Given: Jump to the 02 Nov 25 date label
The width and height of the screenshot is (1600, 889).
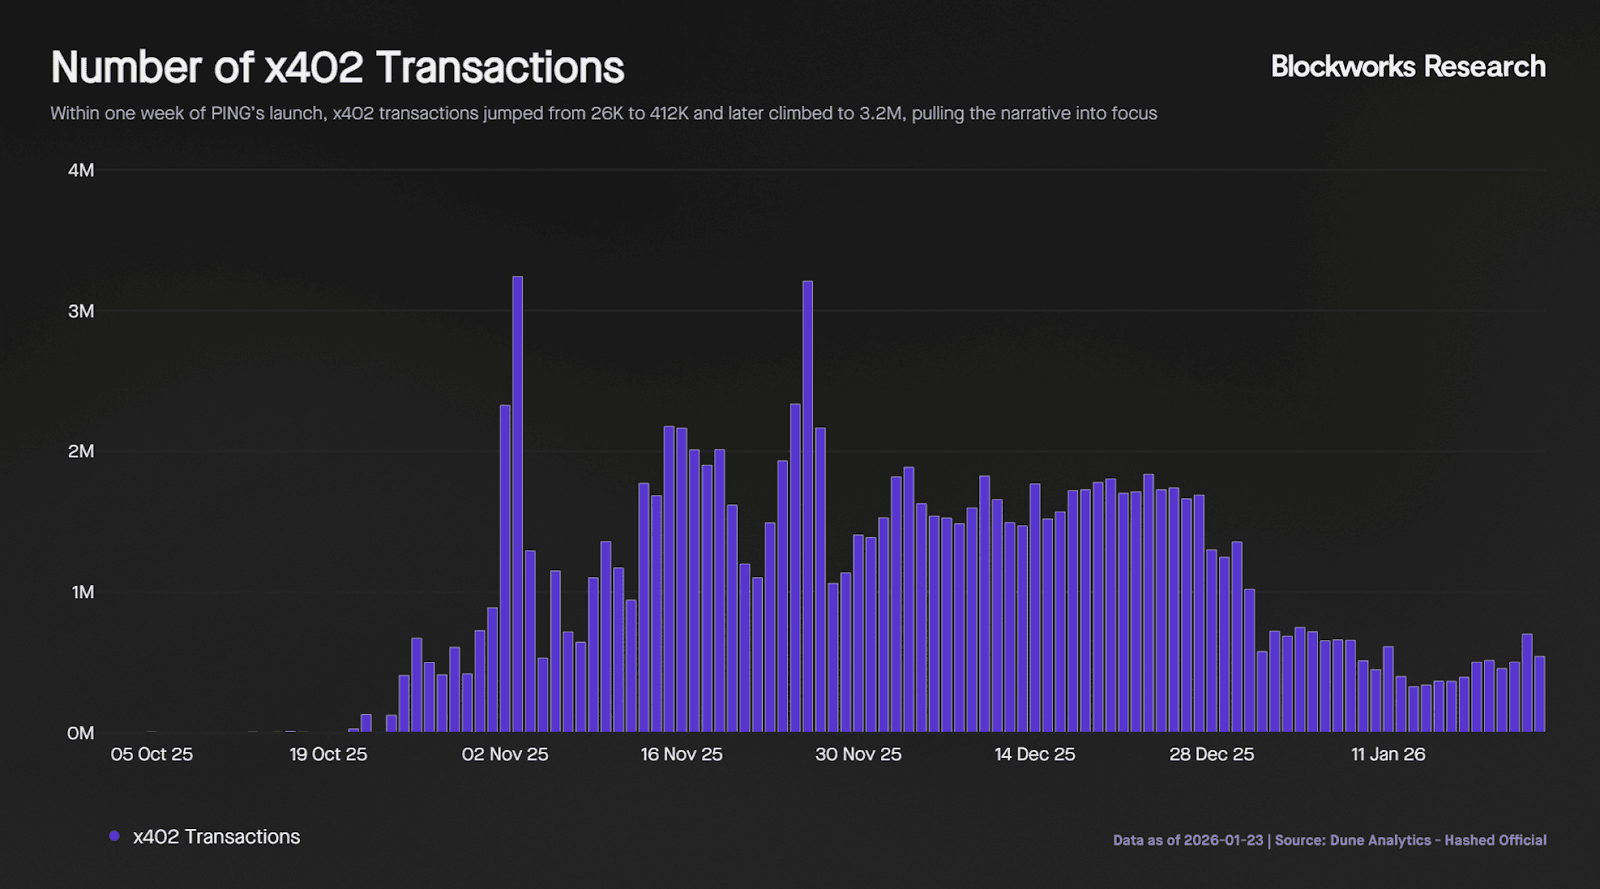Looking at the screenshot, I should coord(505,754).
